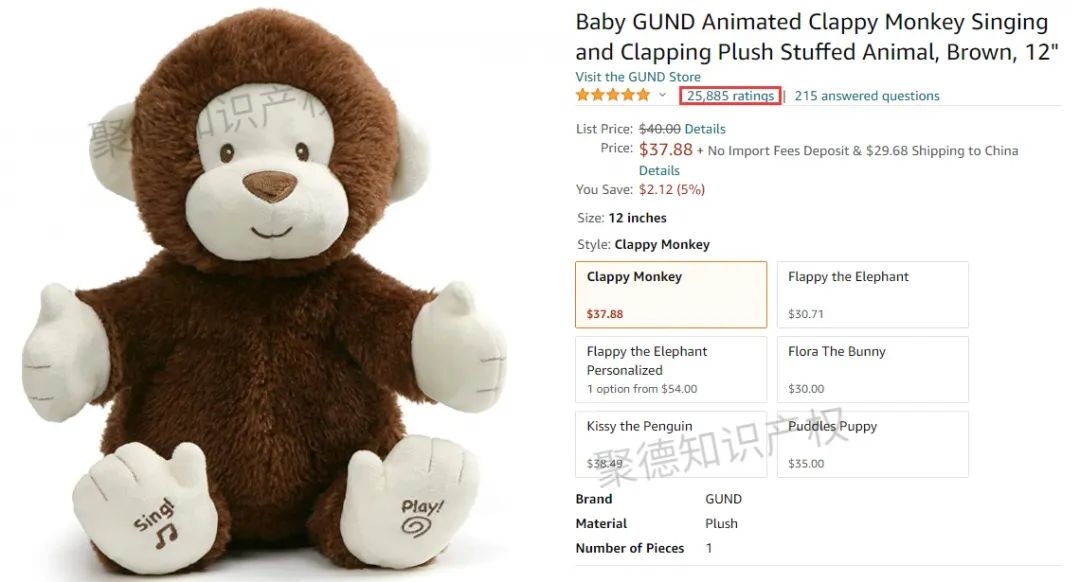
Task: Click the struck-through $40.00 list price
Action: [x=659, y=129]
